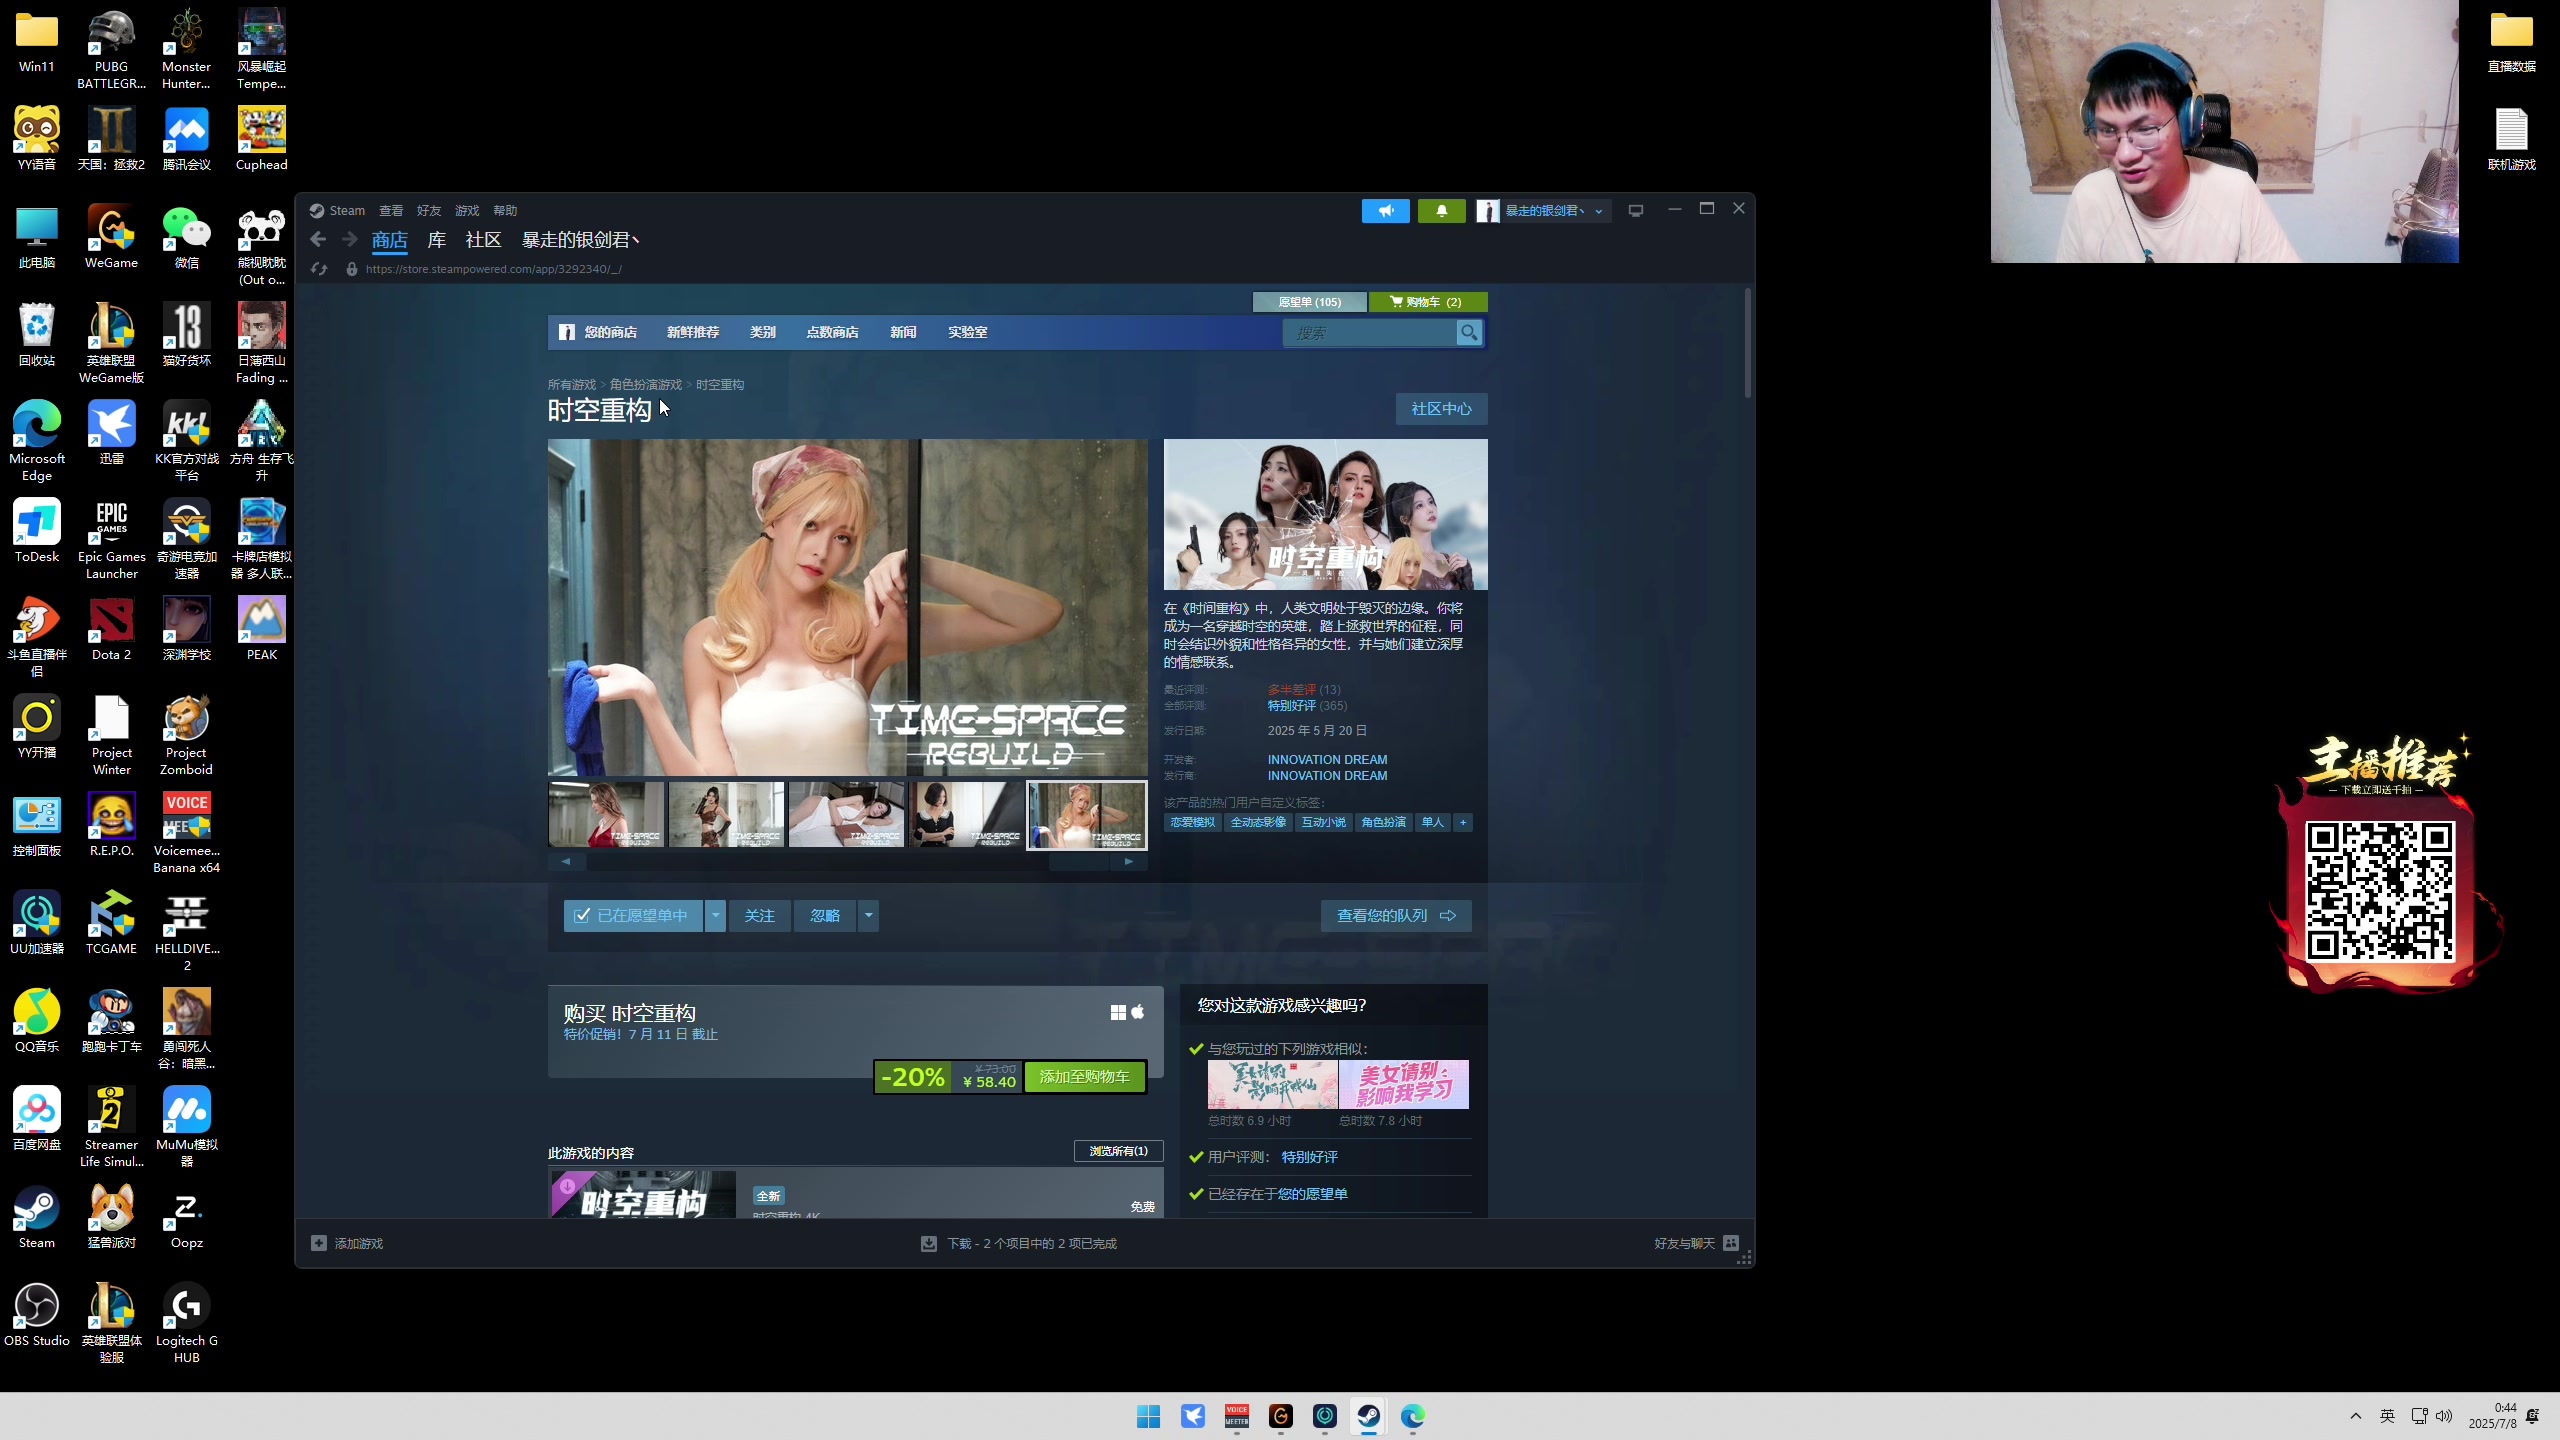2560x1440 pixels.
Task: Open taskbar volume icon
Action: 2444,1416
